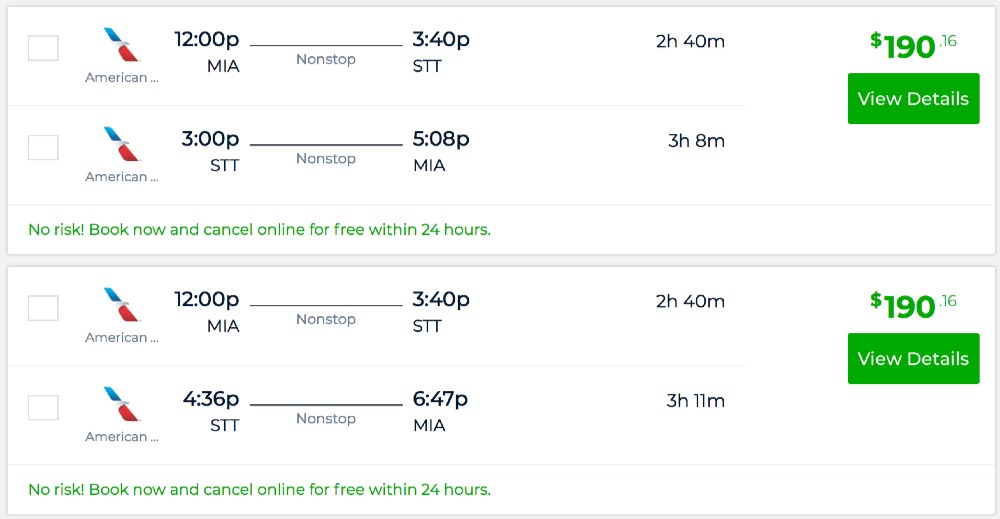Check the 12:00p MIA flight in first itinerary
The width and height of the screenshot is (1000, 519).
(43, 48)
